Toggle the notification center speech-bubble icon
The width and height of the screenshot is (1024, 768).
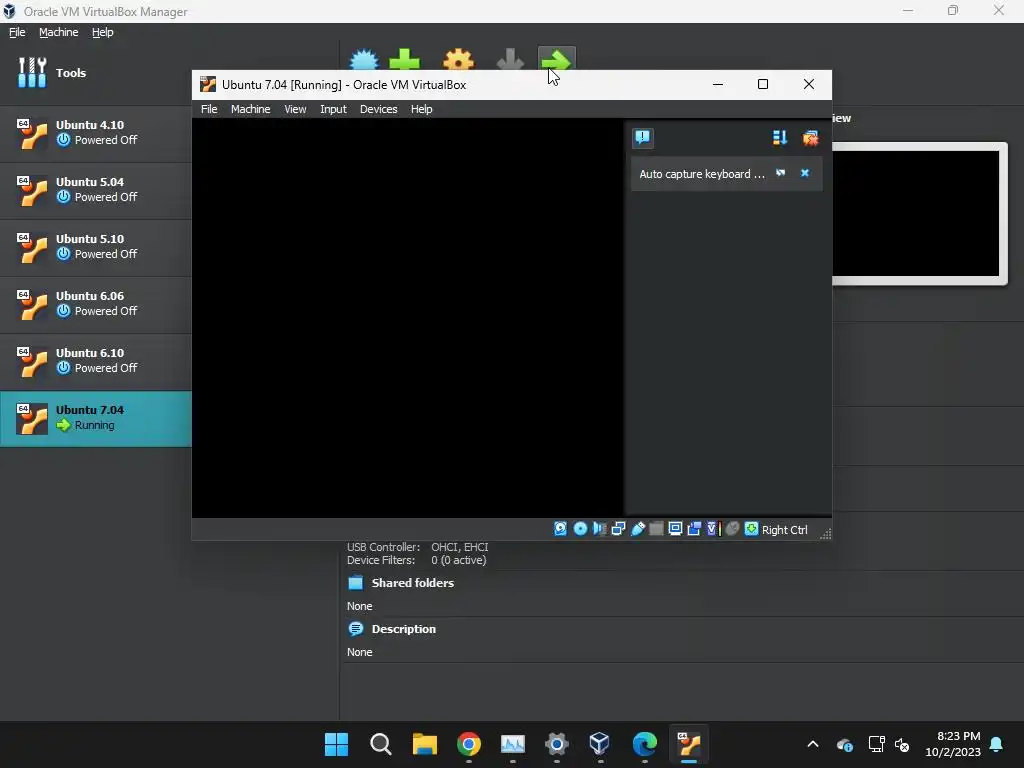pyautogui.click(x=643, y=138)
